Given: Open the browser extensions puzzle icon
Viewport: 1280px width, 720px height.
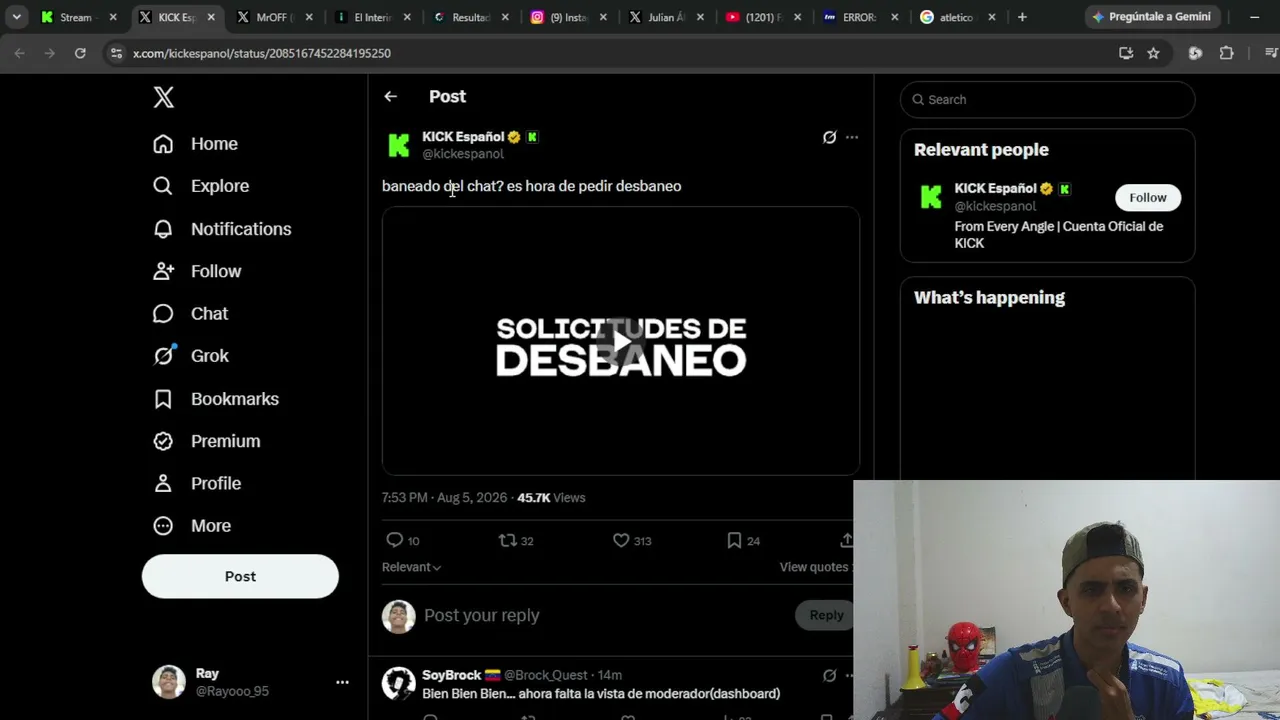Looking at the screenshot, I should 1227,53.
